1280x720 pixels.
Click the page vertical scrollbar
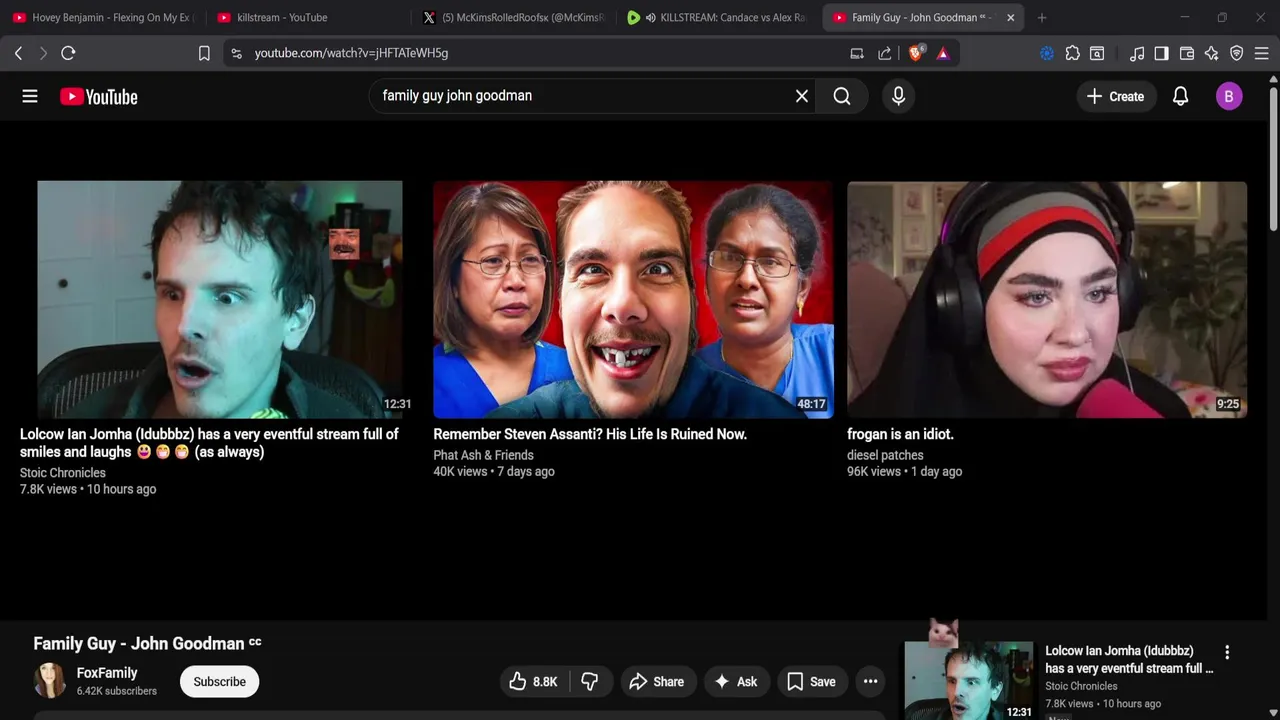1273,160
